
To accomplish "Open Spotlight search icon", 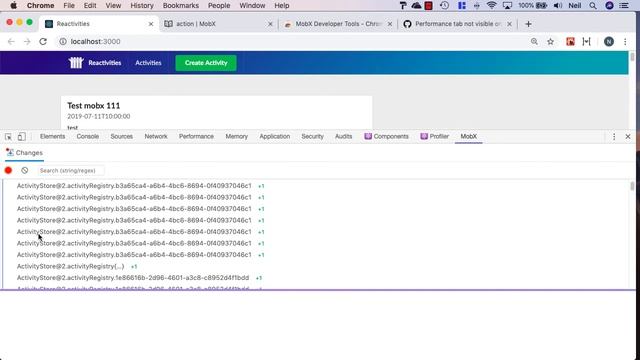I will [593, 6].
